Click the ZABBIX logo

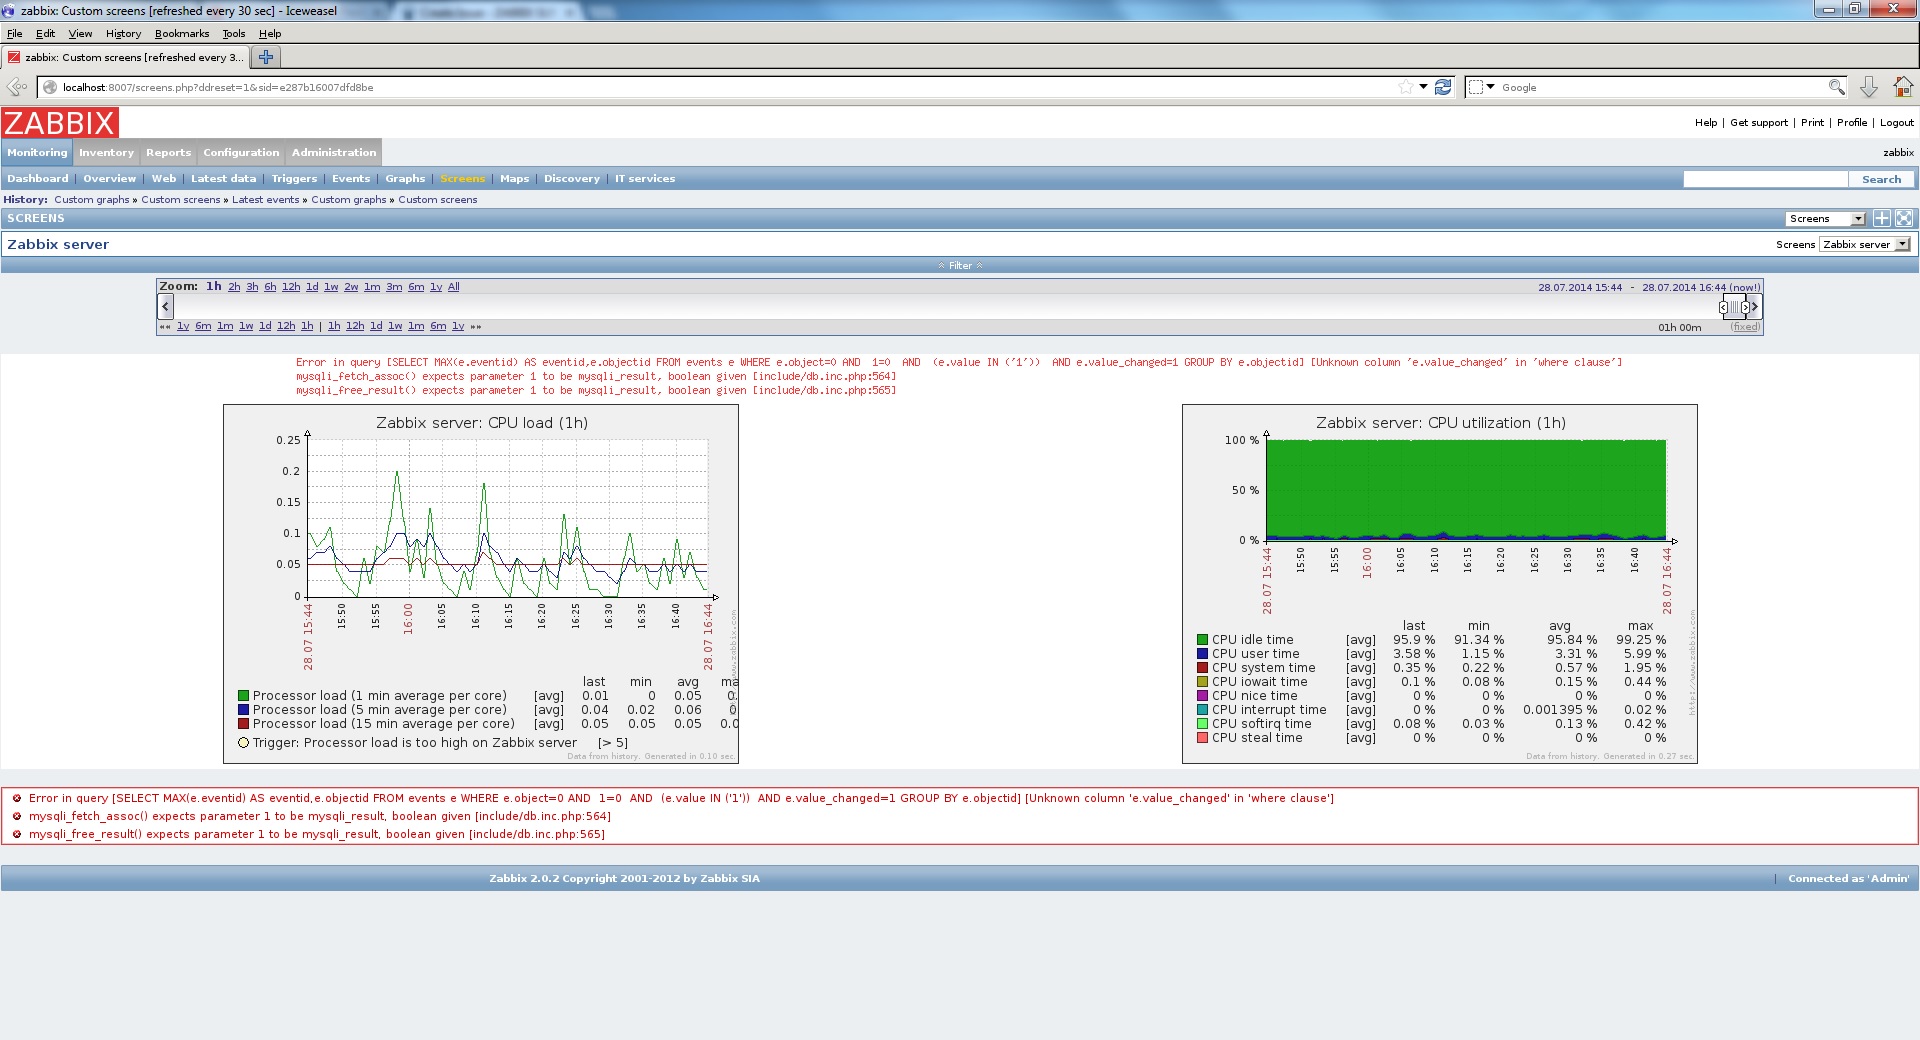click(60, 123)
